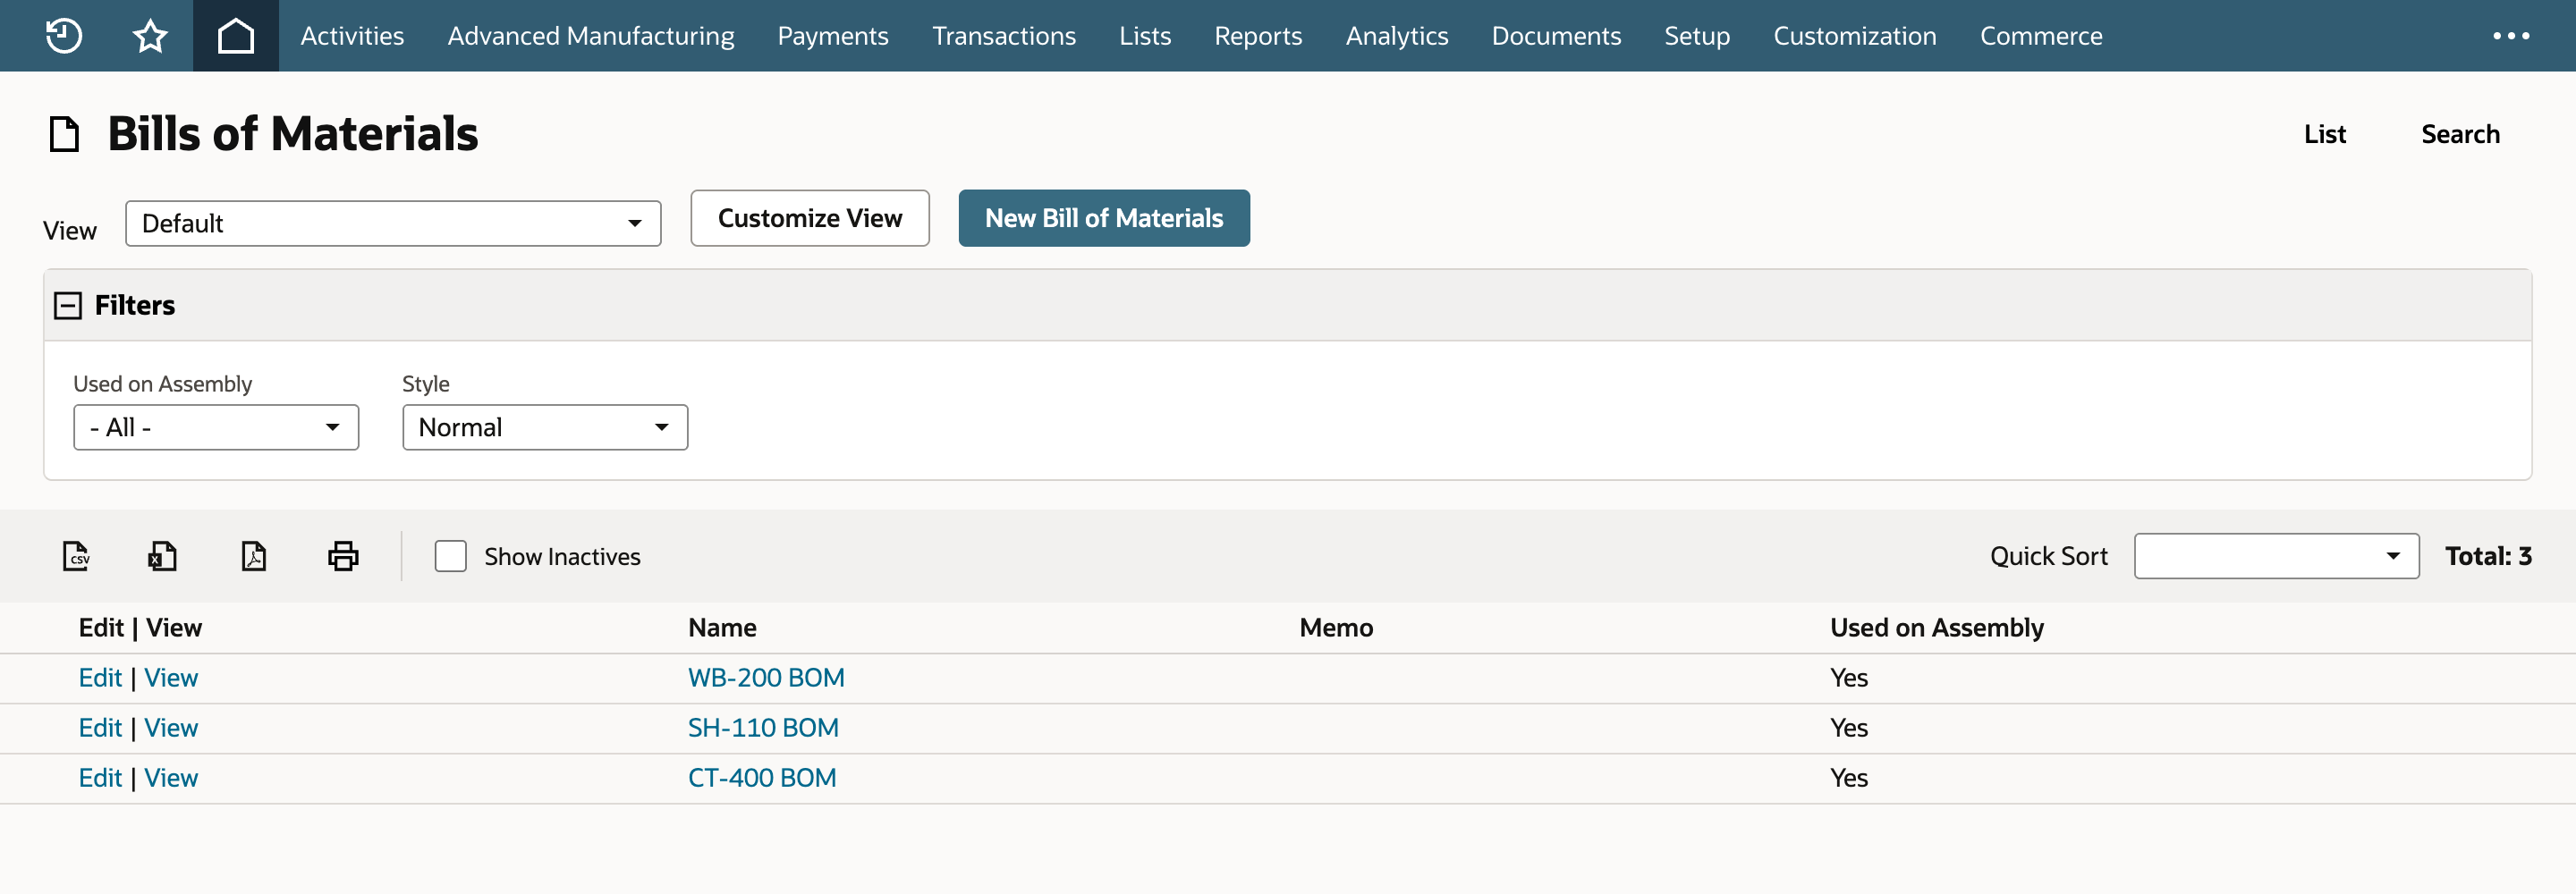Open the CT-400 BOM record

coord(762,778)
